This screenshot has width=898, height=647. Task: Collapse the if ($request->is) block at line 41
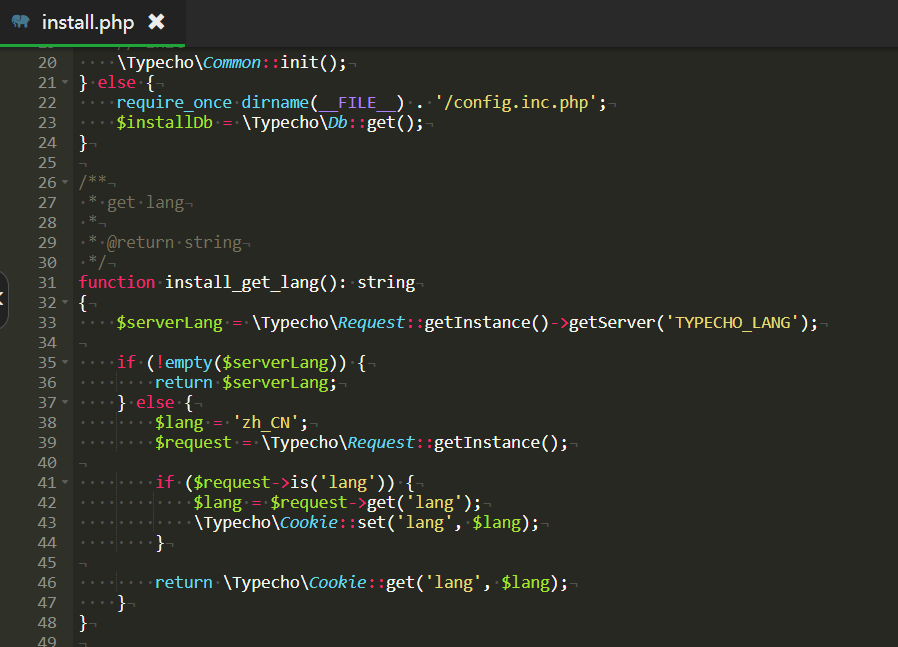[65, 482]
